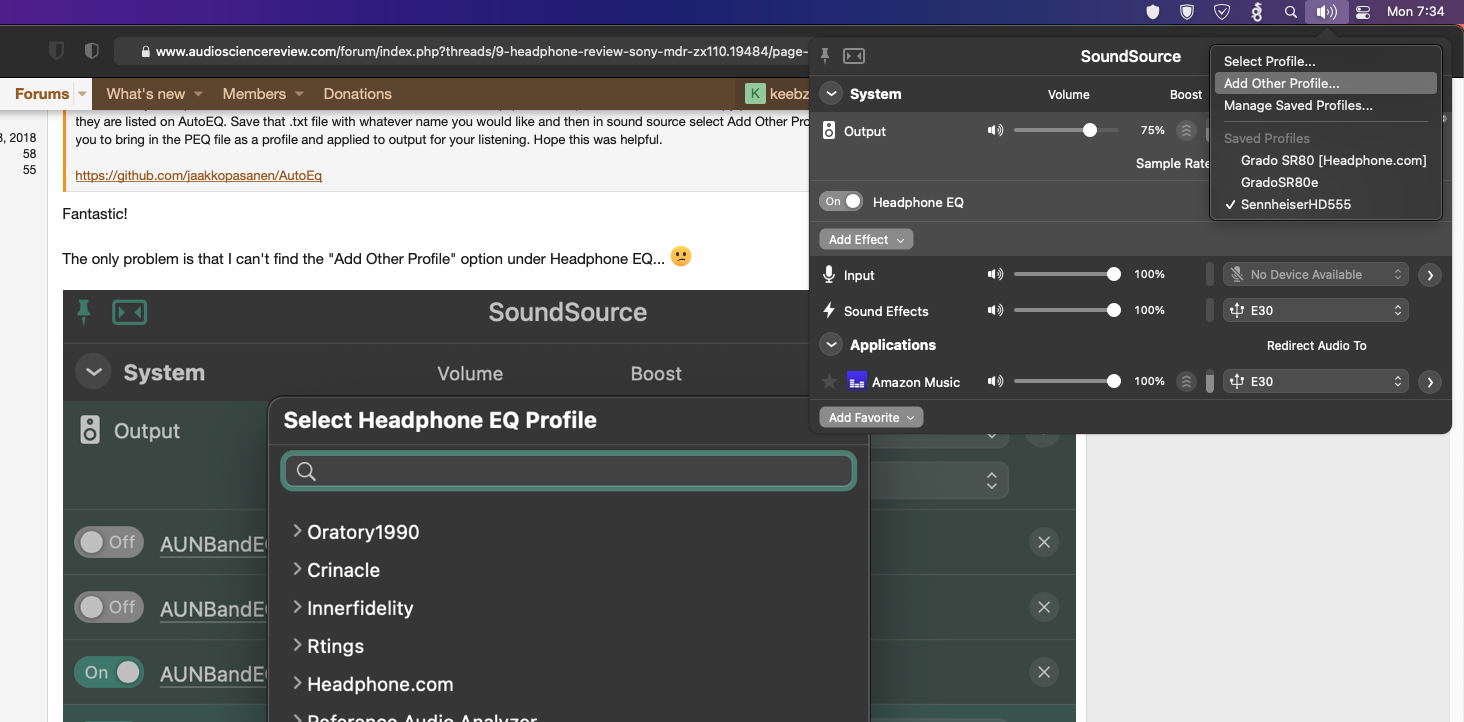Choose Add Other Profile... menu item
The height and width of the screenshot is (722, 1464).
(x=1326, y=83)
